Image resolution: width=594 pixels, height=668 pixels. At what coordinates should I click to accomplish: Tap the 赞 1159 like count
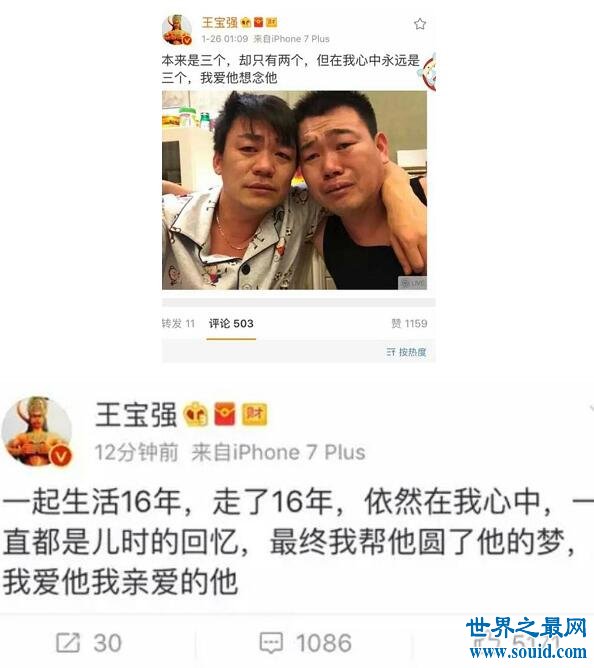click(x=409, y=324)
